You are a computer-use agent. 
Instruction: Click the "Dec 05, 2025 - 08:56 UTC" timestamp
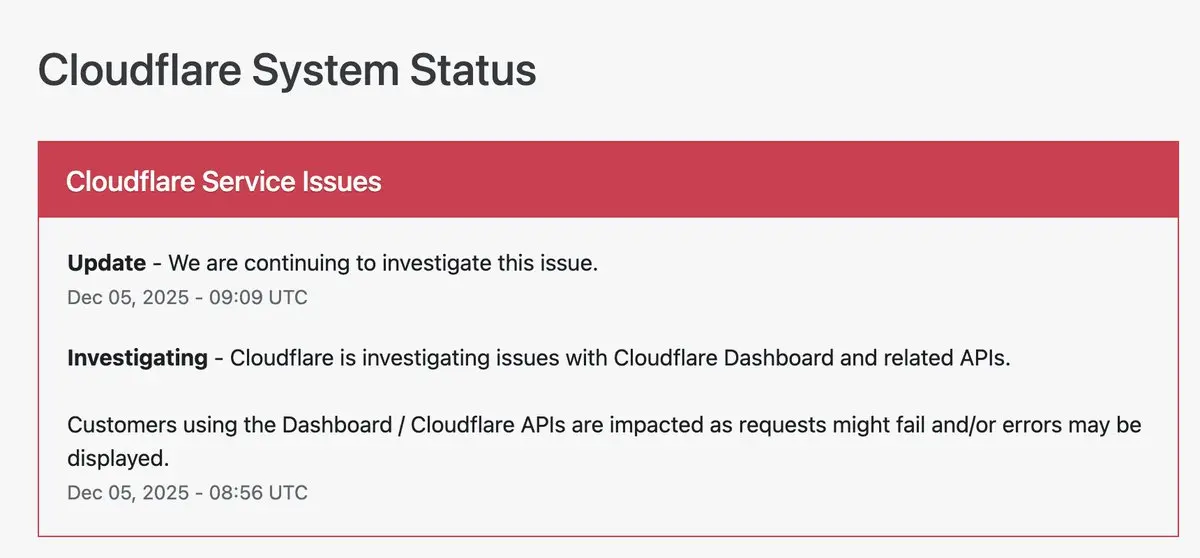tap(187, 492)
